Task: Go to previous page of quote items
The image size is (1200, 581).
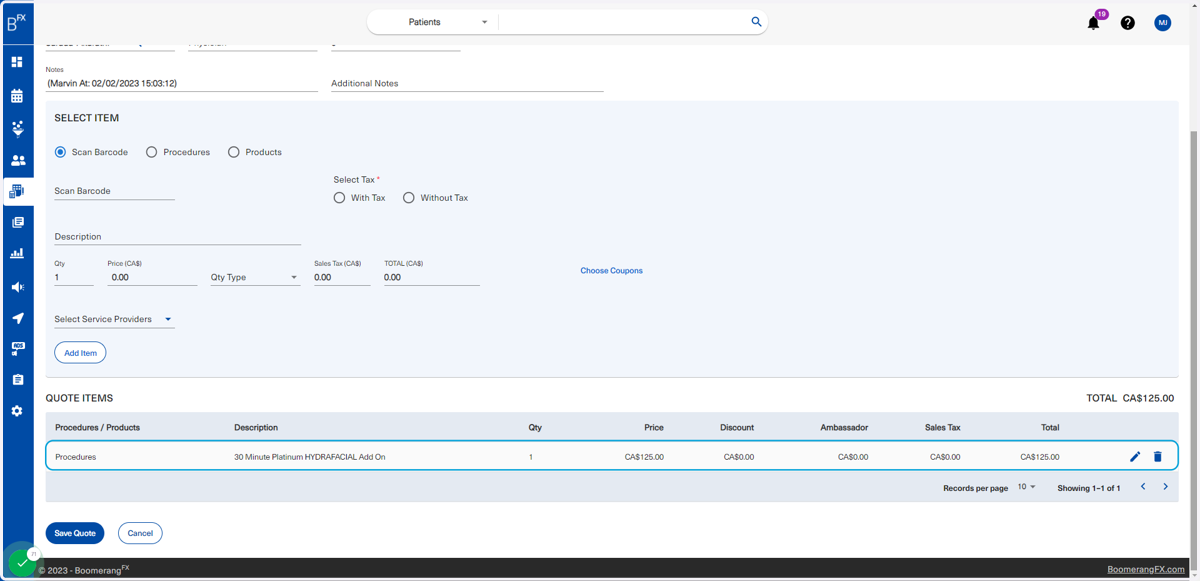Action: pyautogui.click(x=1143, y=487)
